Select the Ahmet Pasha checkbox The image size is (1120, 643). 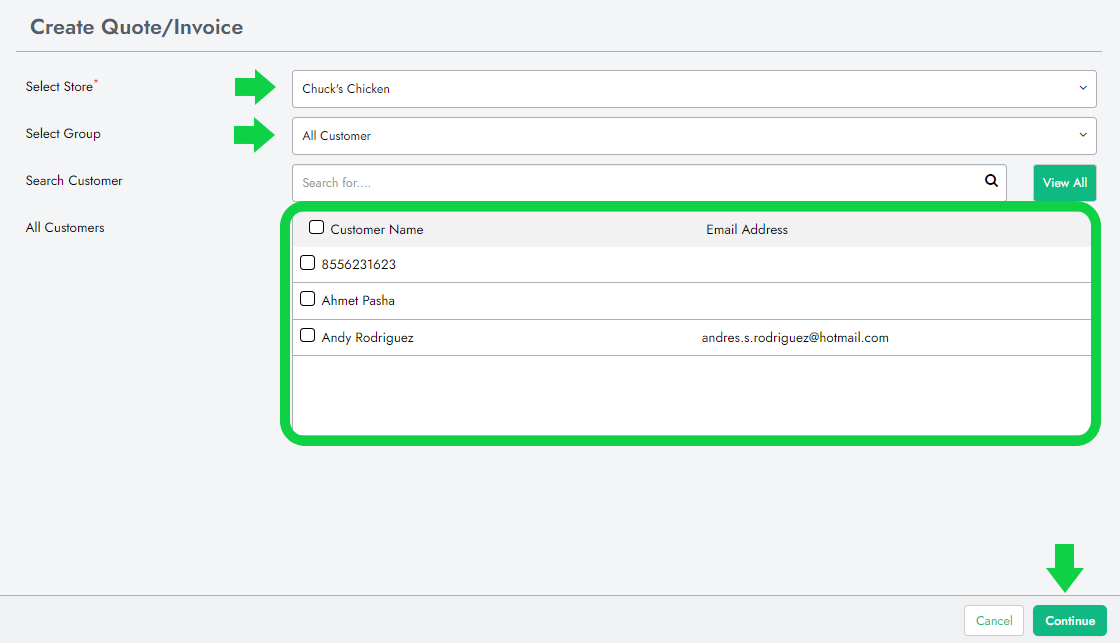pyautogui.click(x=308, y=299)
